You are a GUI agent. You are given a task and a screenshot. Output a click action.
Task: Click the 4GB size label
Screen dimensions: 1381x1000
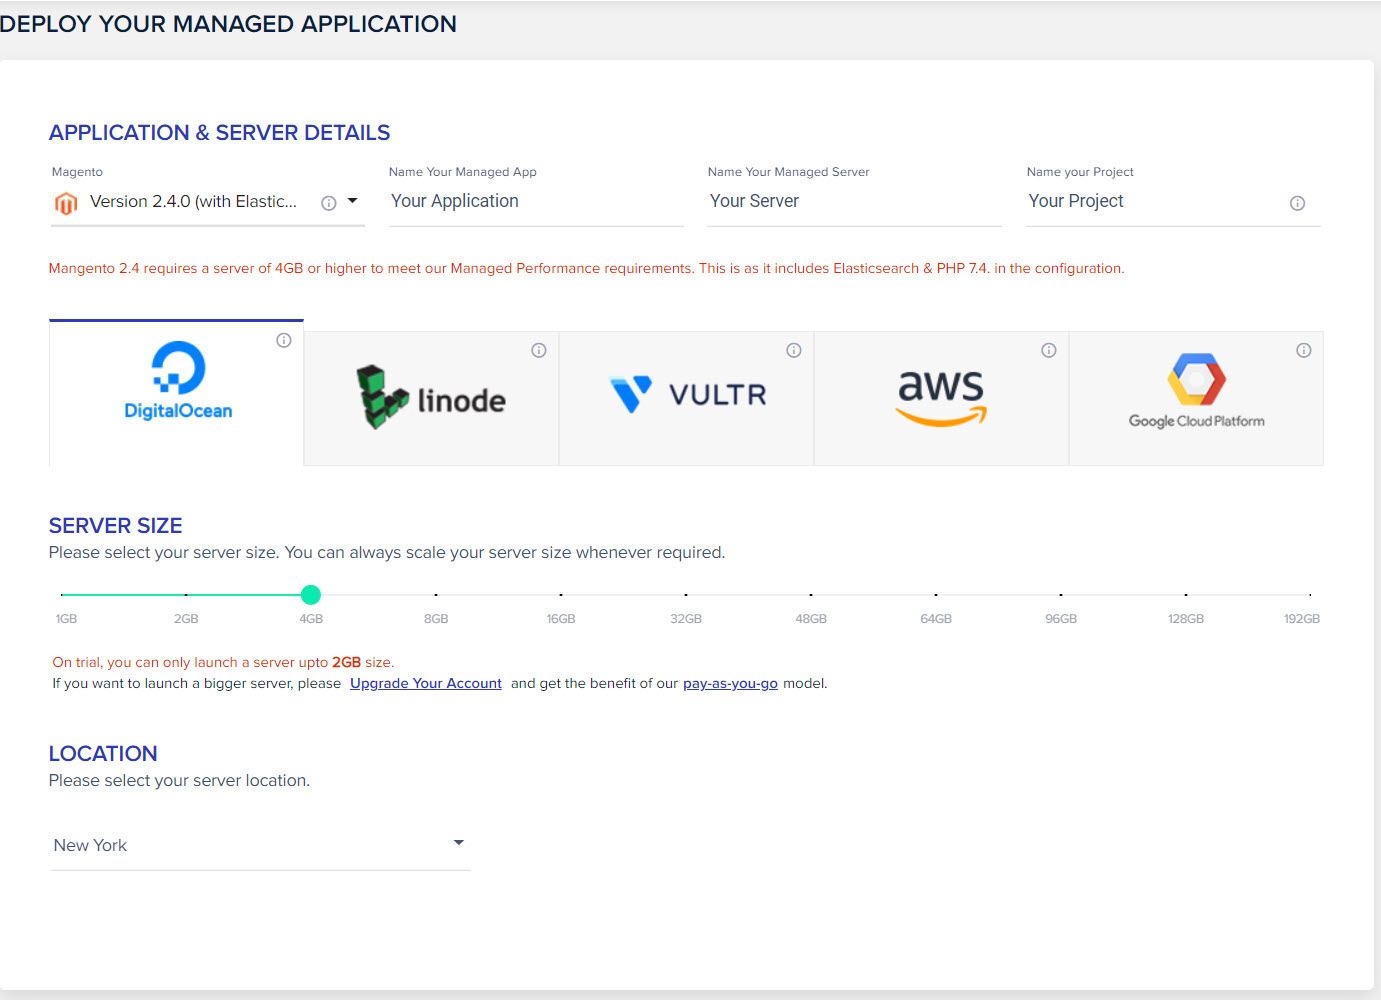(x=311, y=619)
